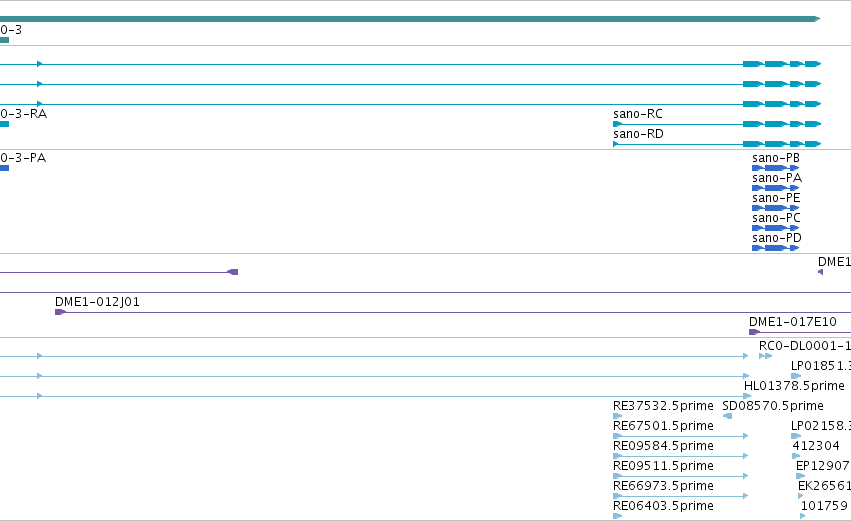This screenshot has height=521, width=851.
Task: Click the 0-3-PA protein label
Action: [x=23, y=158]
